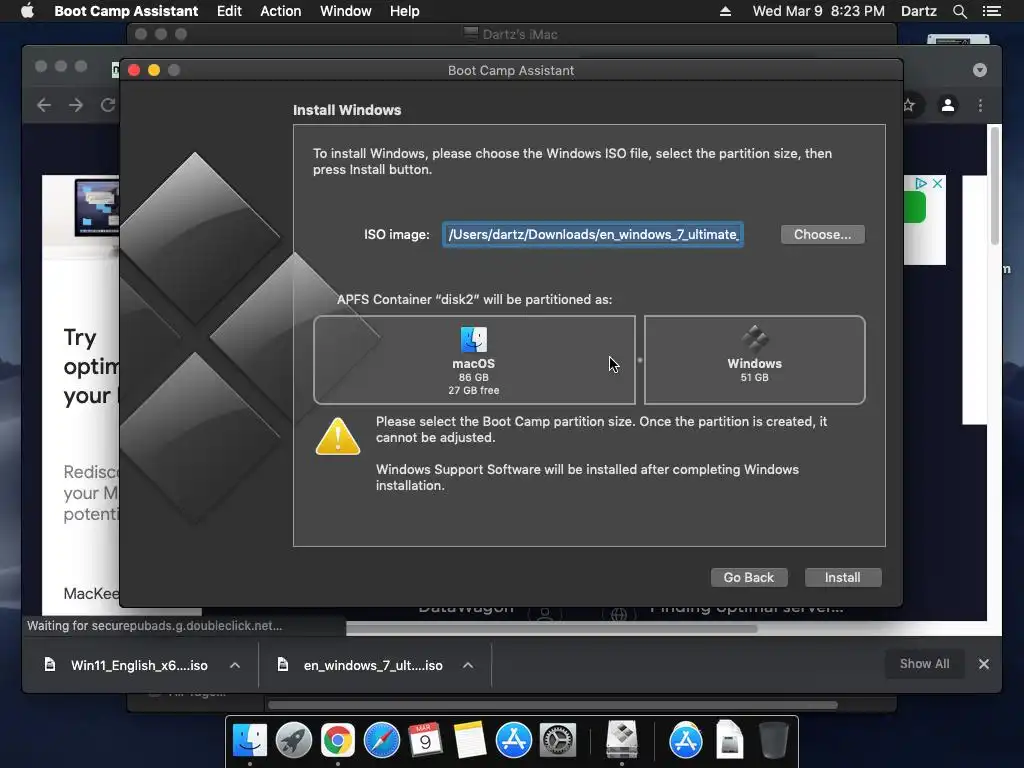Expand options for Win11_English iso download

[x=235, y=665]
